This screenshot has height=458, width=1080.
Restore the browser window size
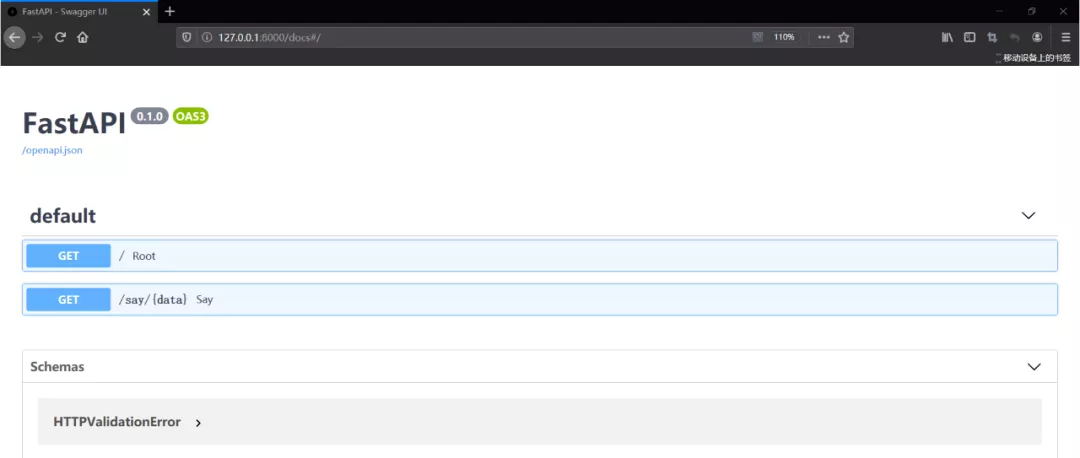click(1032, 12)
